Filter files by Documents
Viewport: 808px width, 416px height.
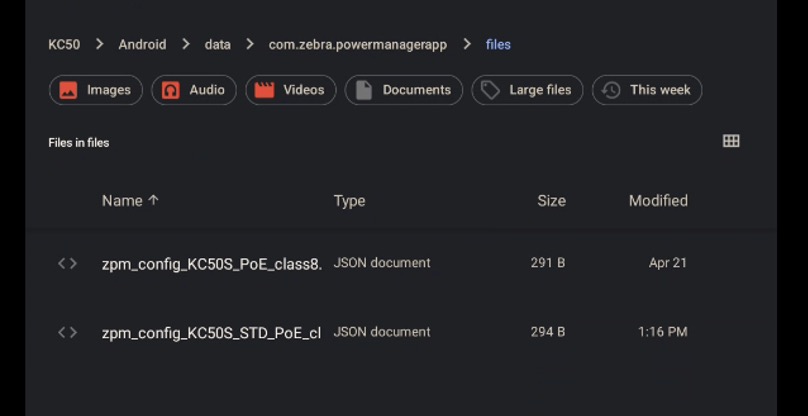click(x=403, y=90)
